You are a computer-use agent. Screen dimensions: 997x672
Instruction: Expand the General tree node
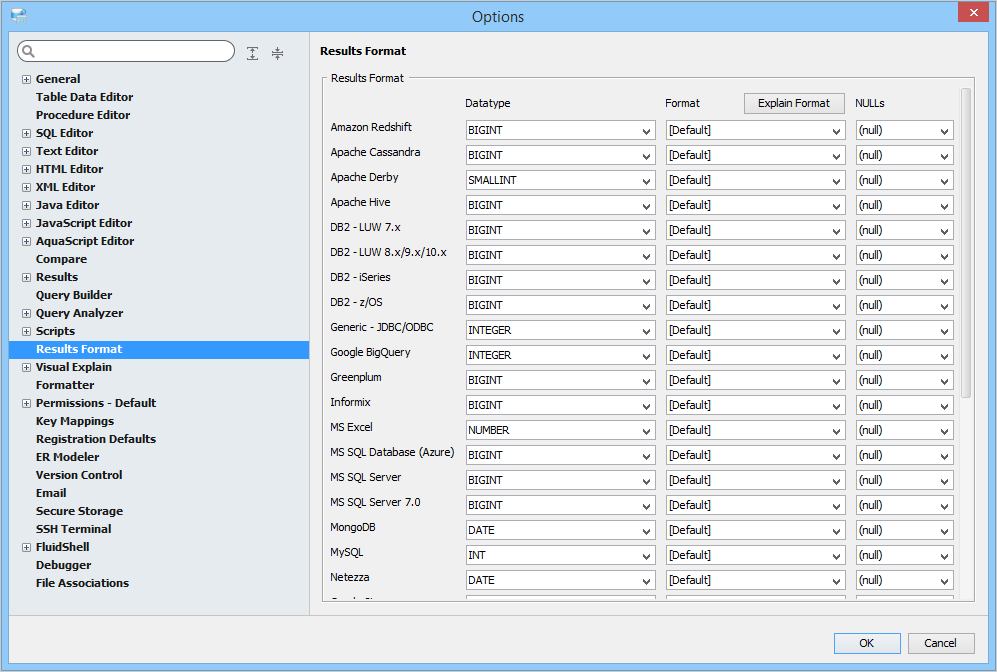point(26,79)
